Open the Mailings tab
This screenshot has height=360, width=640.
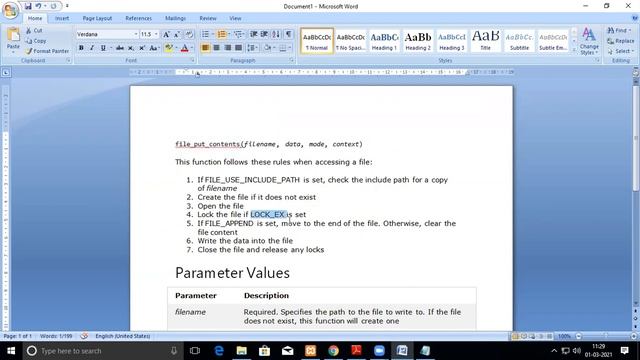[x=176, y=18]
